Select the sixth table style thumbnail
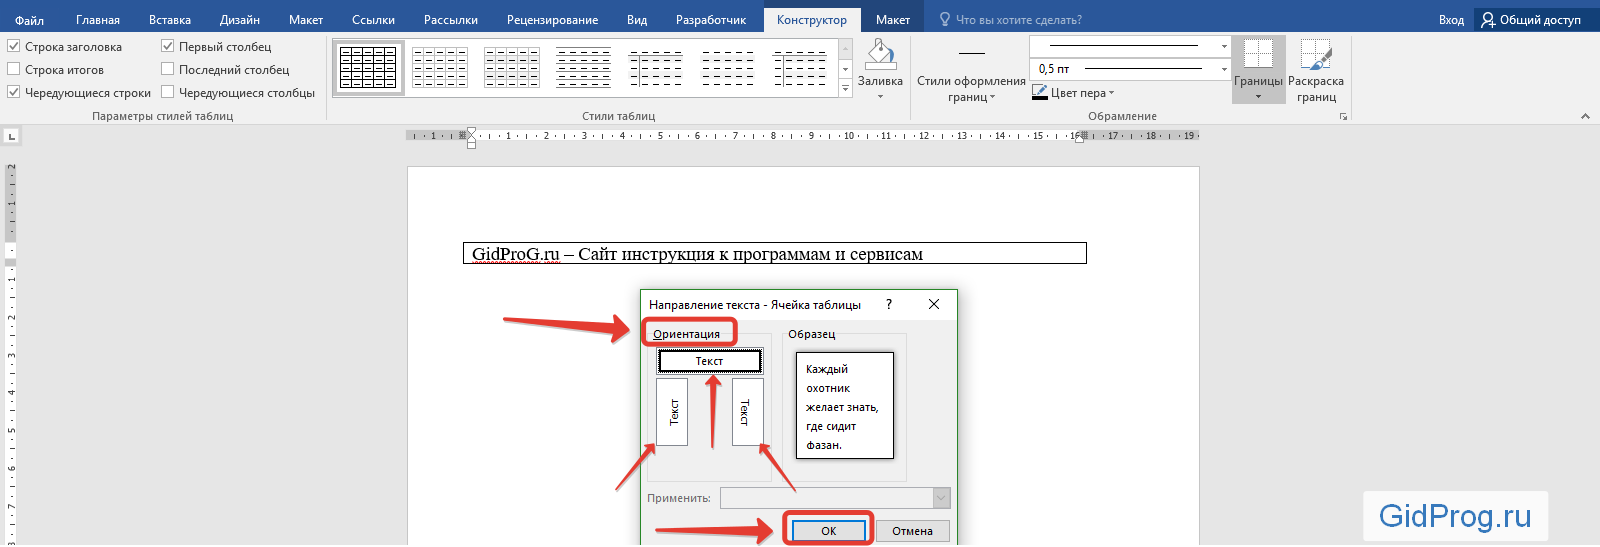This screenshot has height=547, width=1600. (728, 68)
